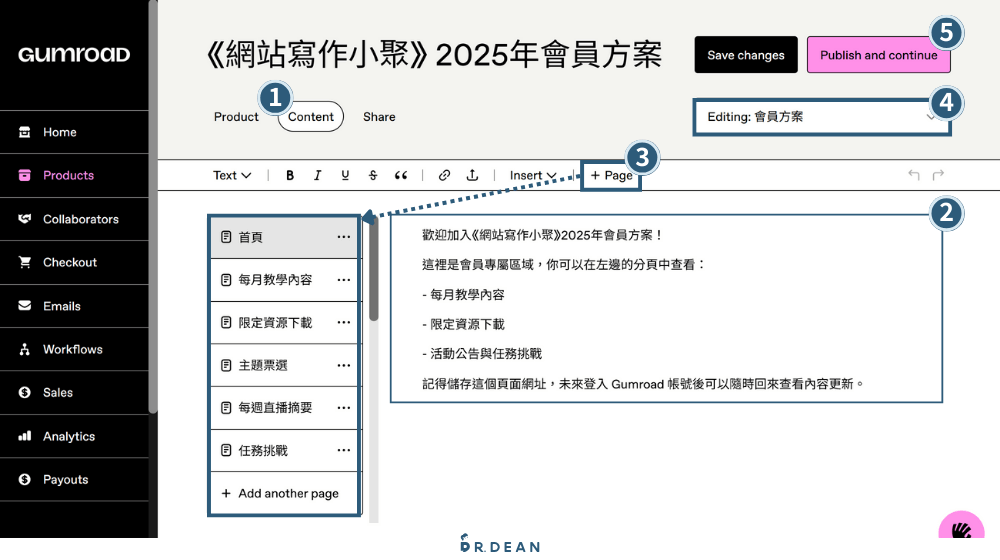The width and height of the screenshot is (1000, 560).
Task: Open Collaborators in the sidebar
Action: tap(74, 219)
